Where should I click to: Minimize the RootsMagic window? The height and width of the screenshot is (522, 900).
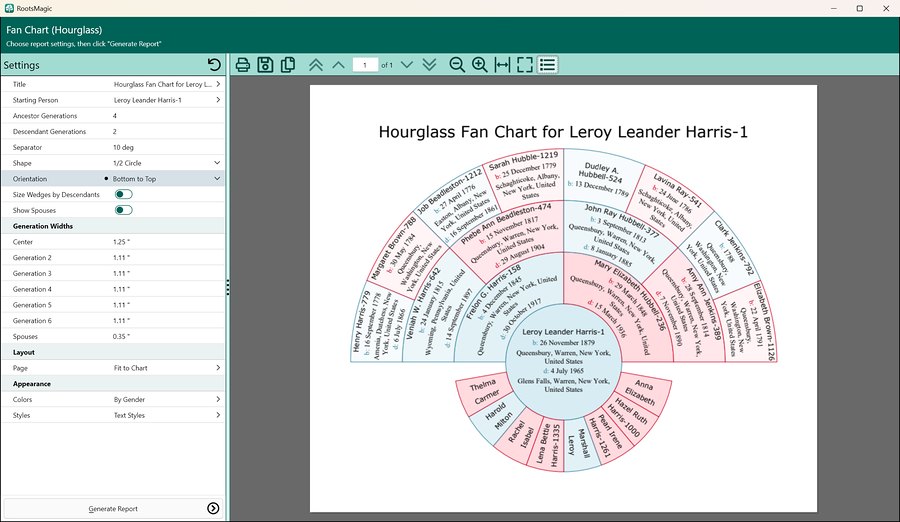pyautogui.click(x=833, y=8)
